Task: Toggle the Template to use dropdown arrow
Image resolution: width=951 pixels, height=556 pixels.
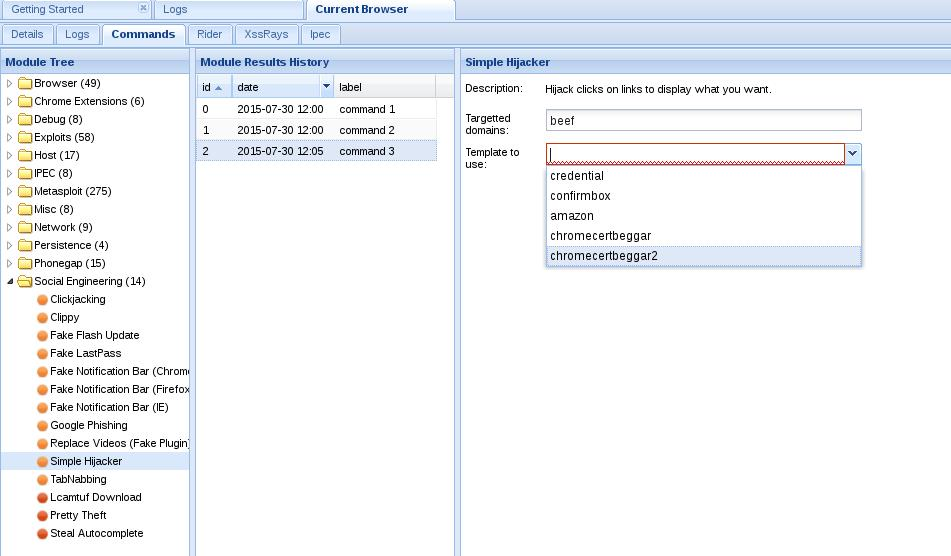Action: (853, 154)
